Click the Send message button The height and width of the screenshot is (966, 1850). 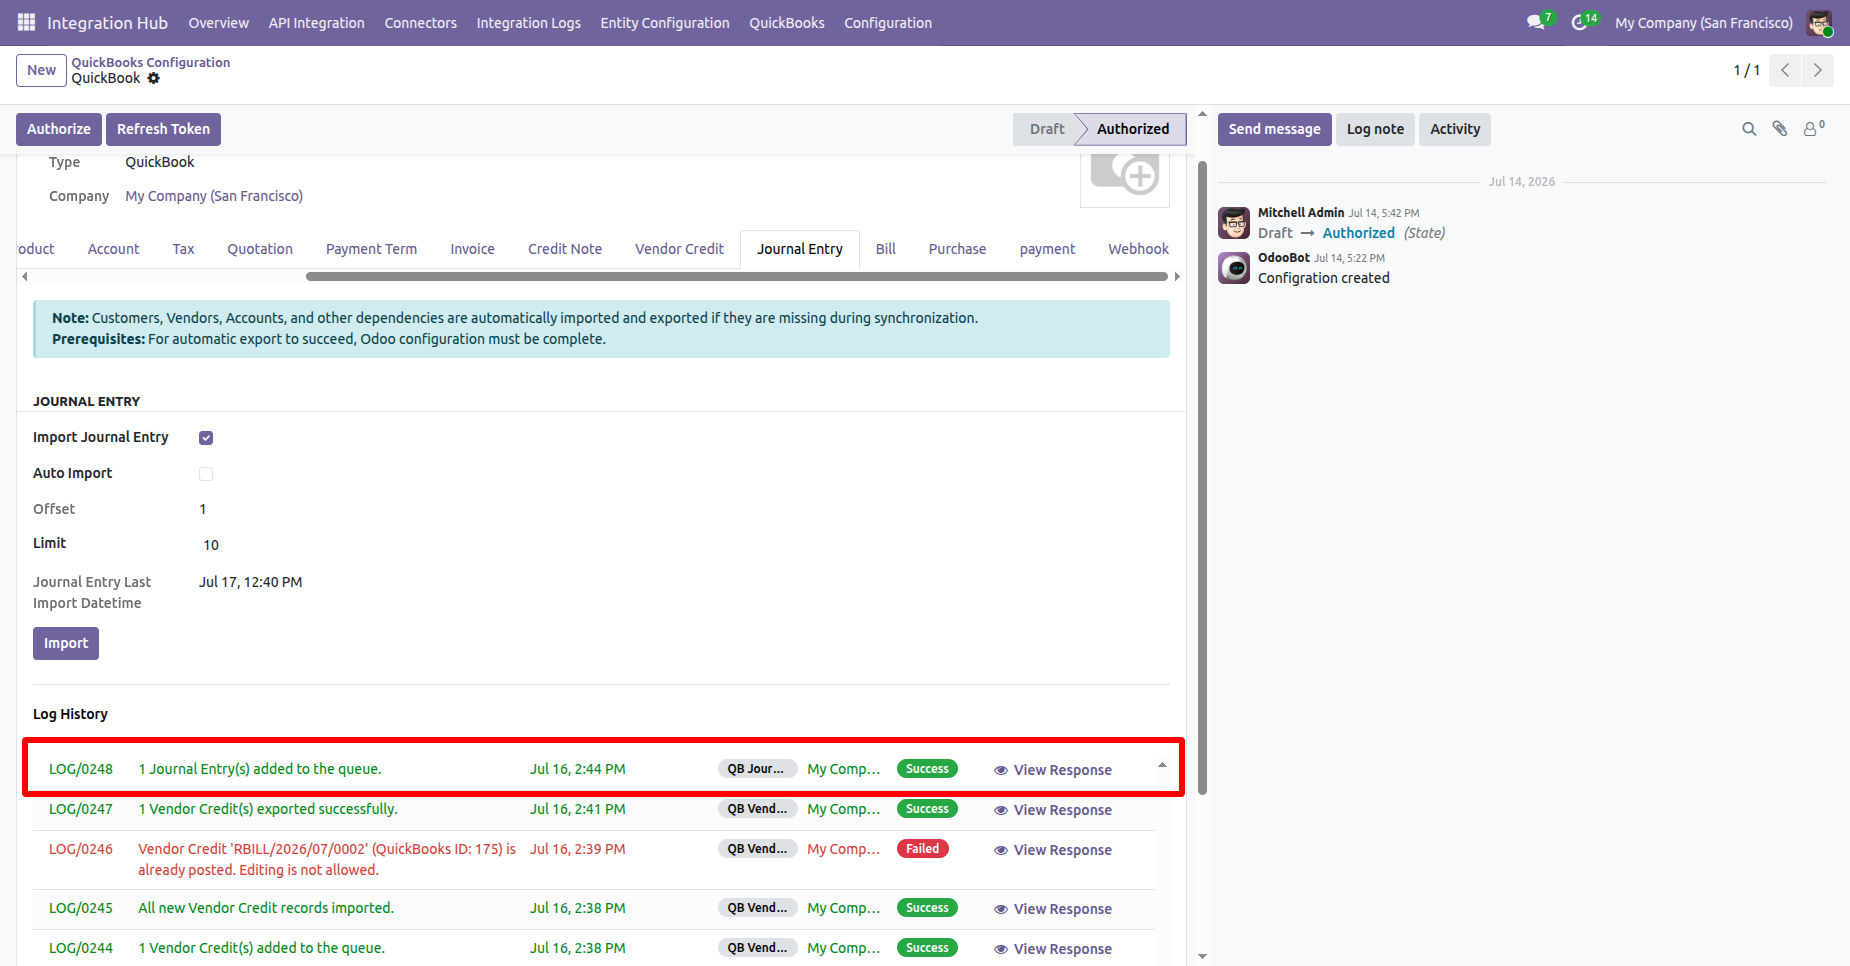click(1274, 129)
